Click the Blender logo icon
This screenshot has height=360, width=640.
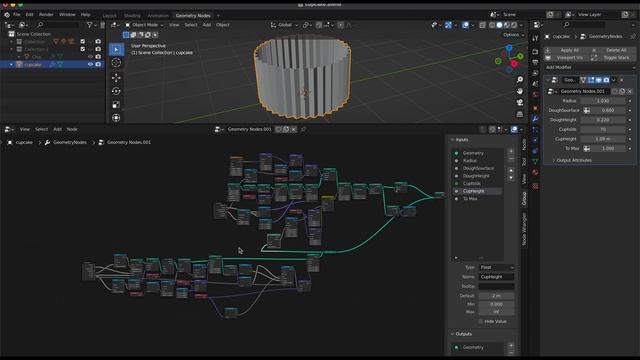tap(7, 15)
